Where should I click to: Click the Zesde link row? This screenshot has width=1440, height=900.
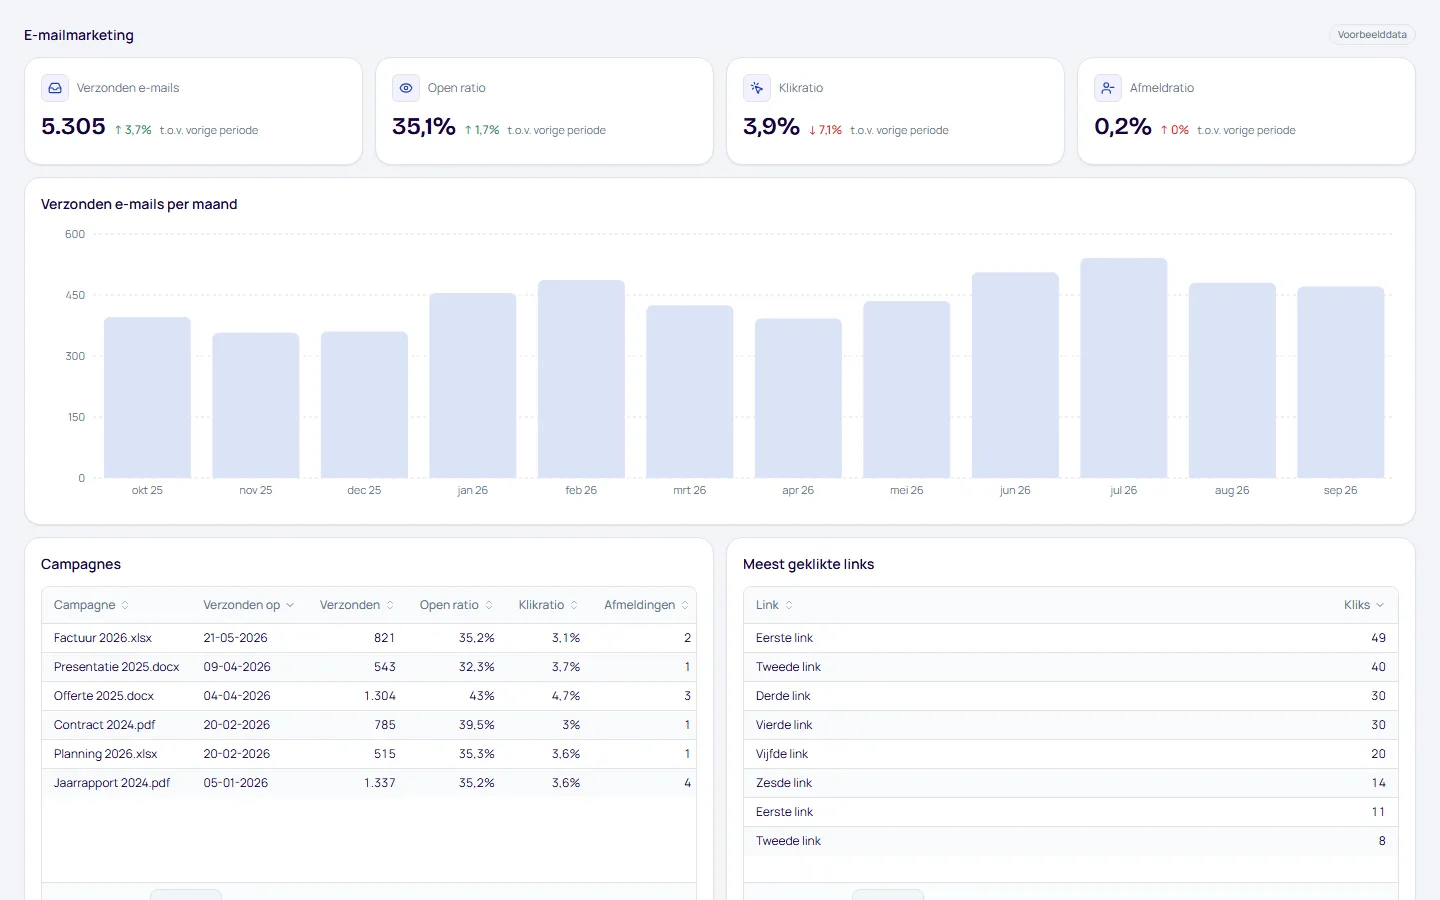pyautogui.click(x=1071, y=783)
